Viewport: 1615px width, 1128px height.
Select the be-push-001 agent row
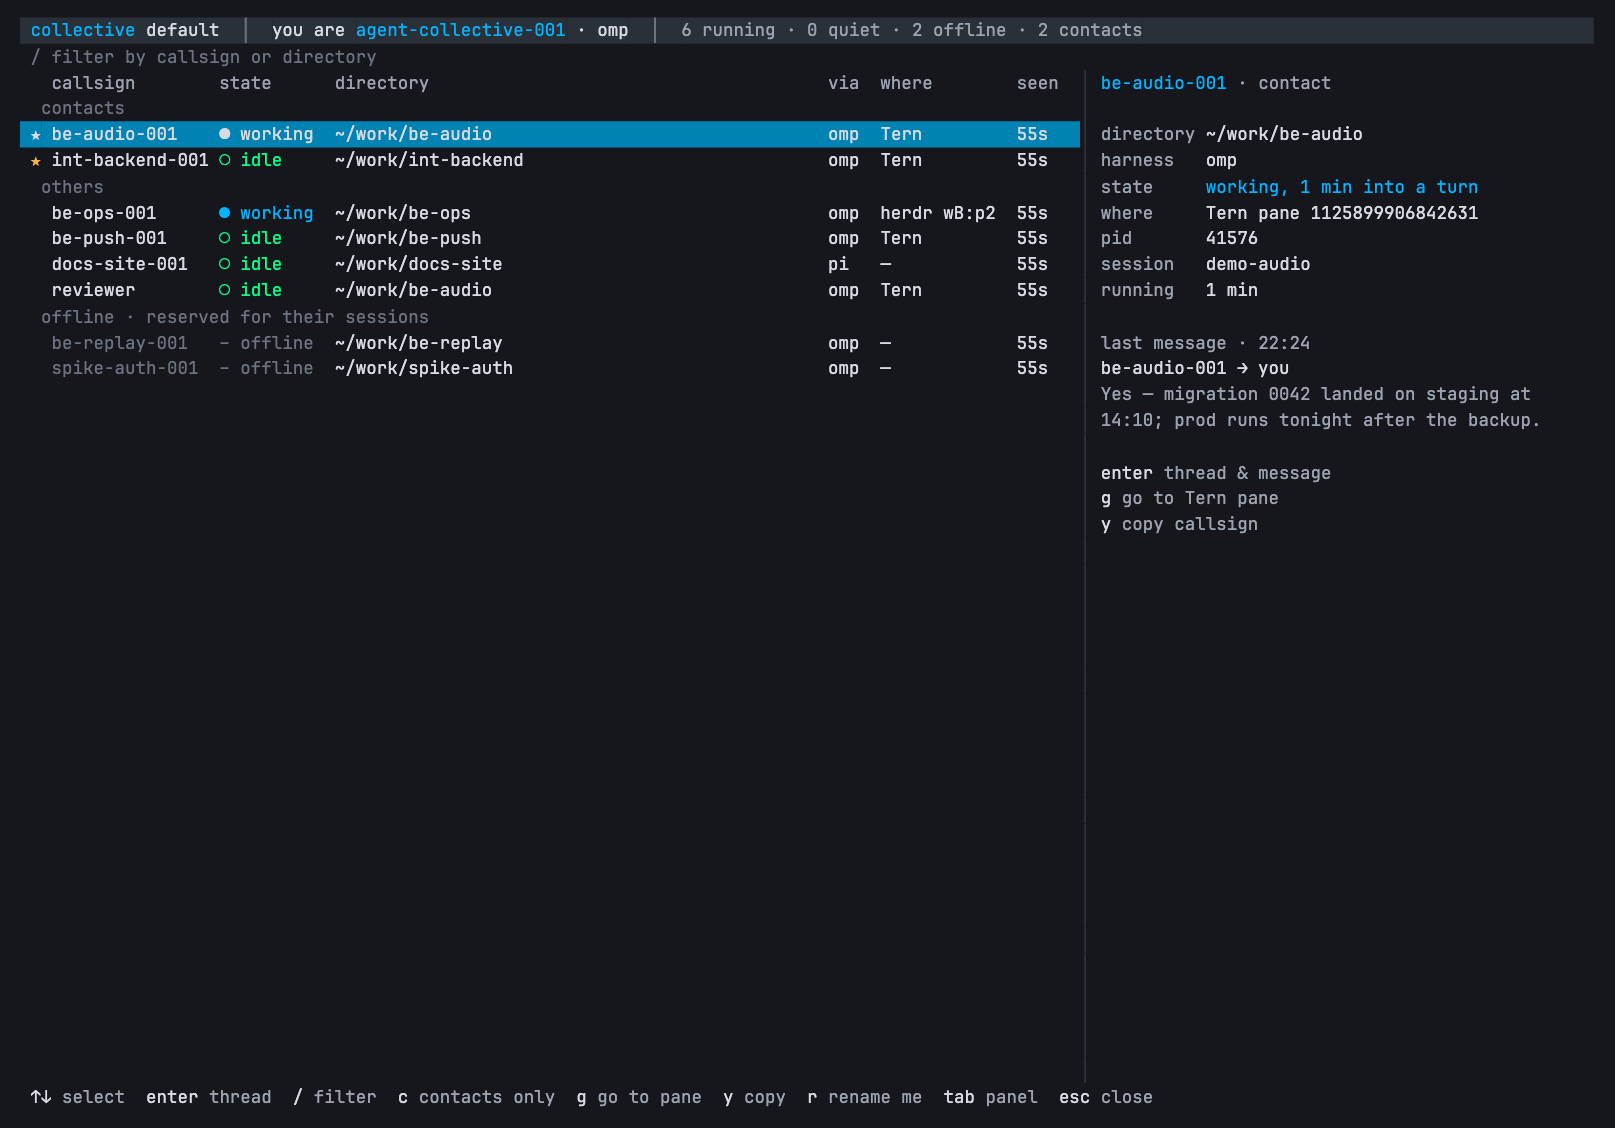[x=550, y=238]
